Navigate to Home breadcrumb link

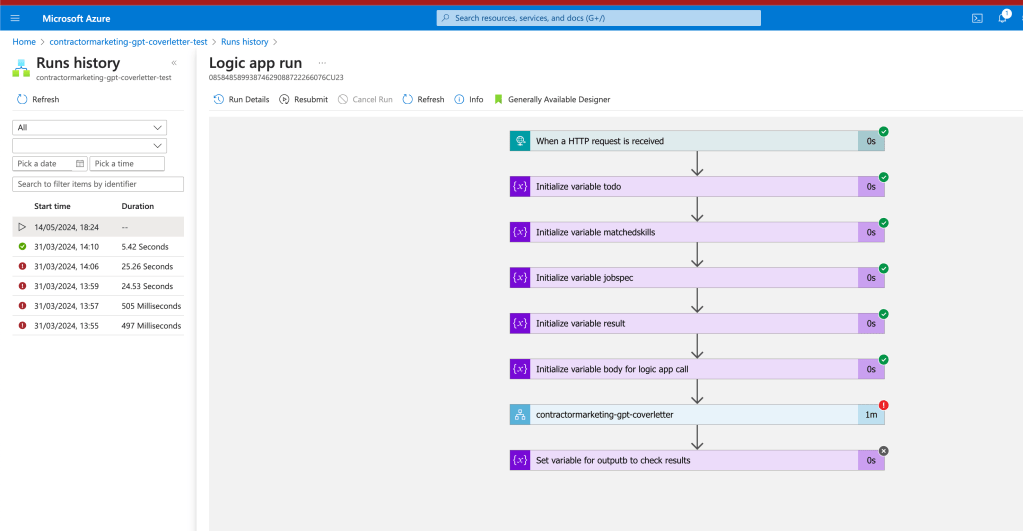click(24, 42)
